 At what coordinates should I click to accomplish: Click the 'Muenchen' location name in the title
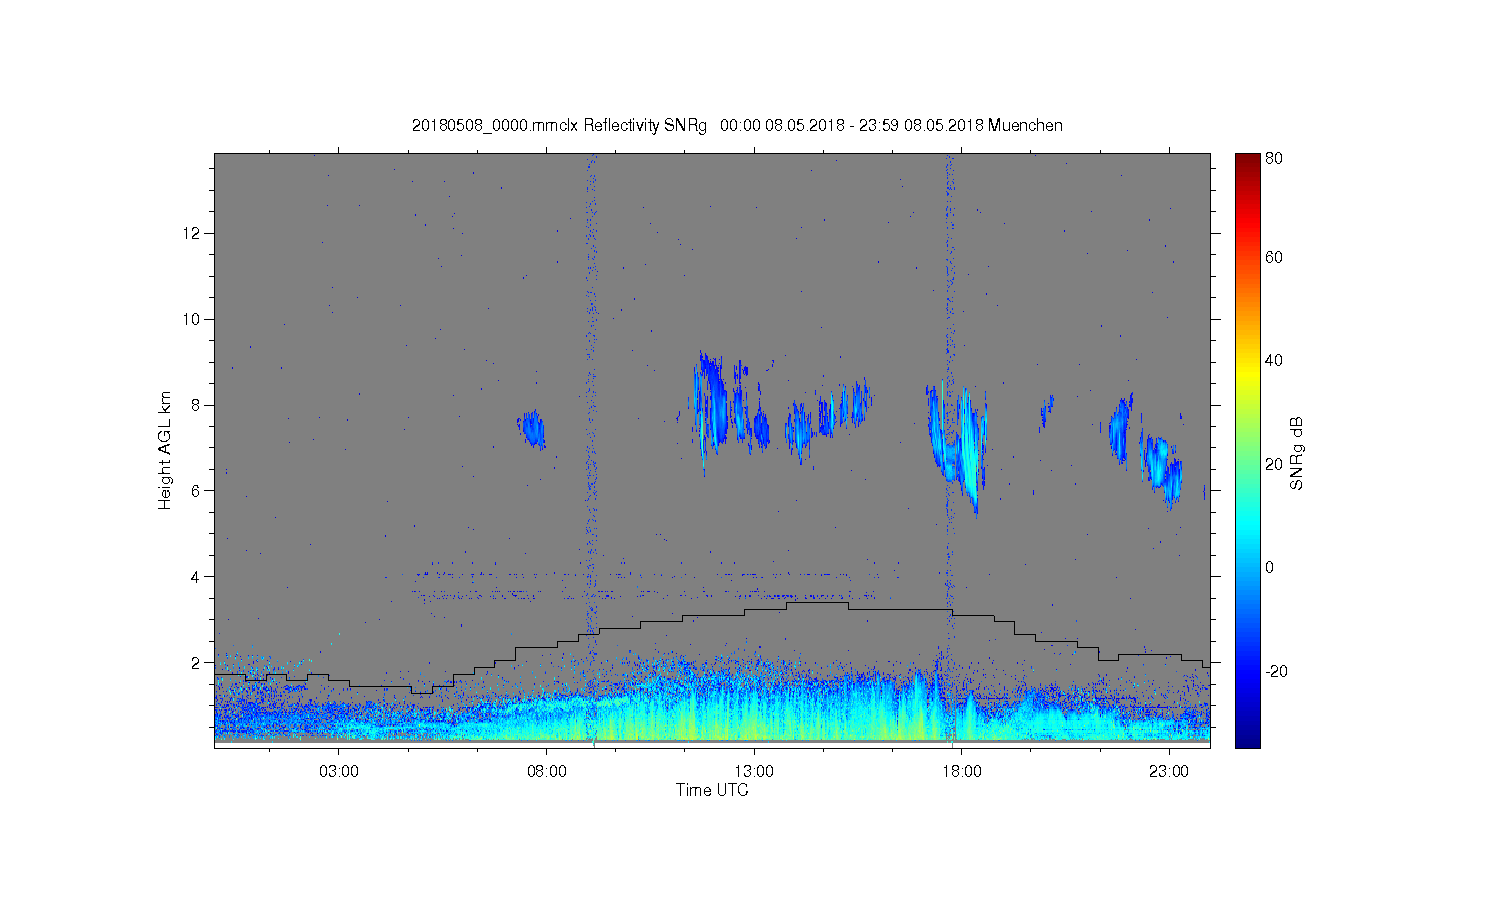[x=1026, y=125]
